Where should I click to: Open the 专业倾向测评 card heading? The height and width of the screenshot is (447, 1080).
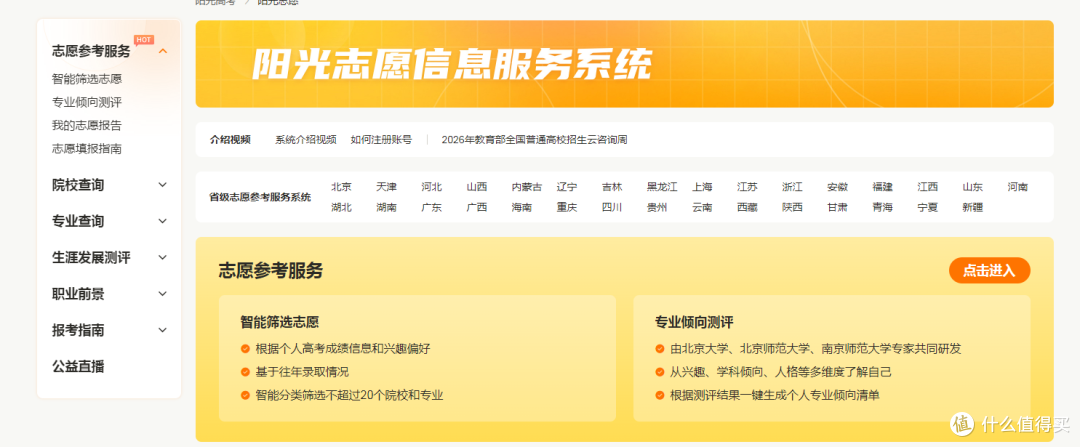[x=694, y=322]
